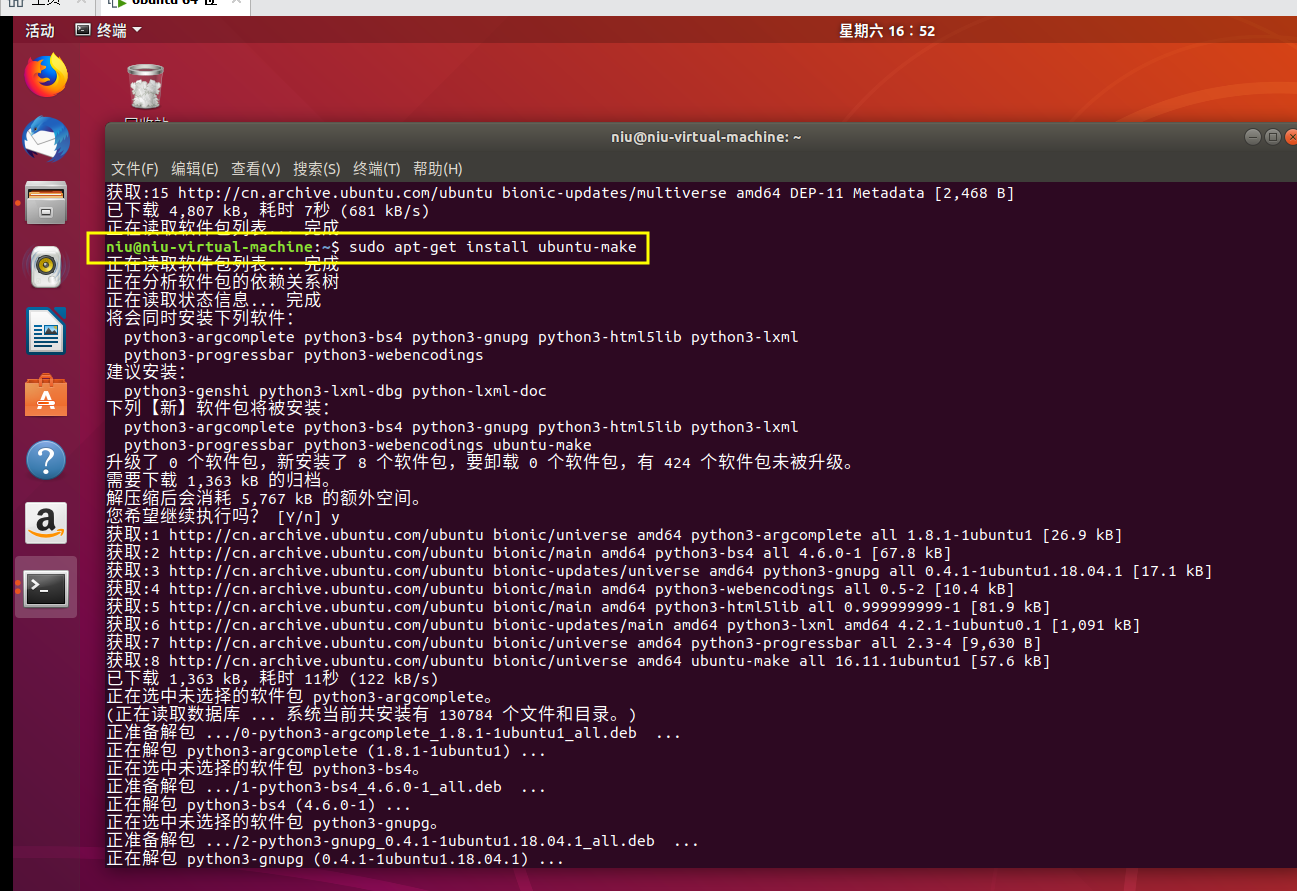Click the line 下列【新】软件包将被安装:
The image size is (1297, 891).
click(218, 409)
